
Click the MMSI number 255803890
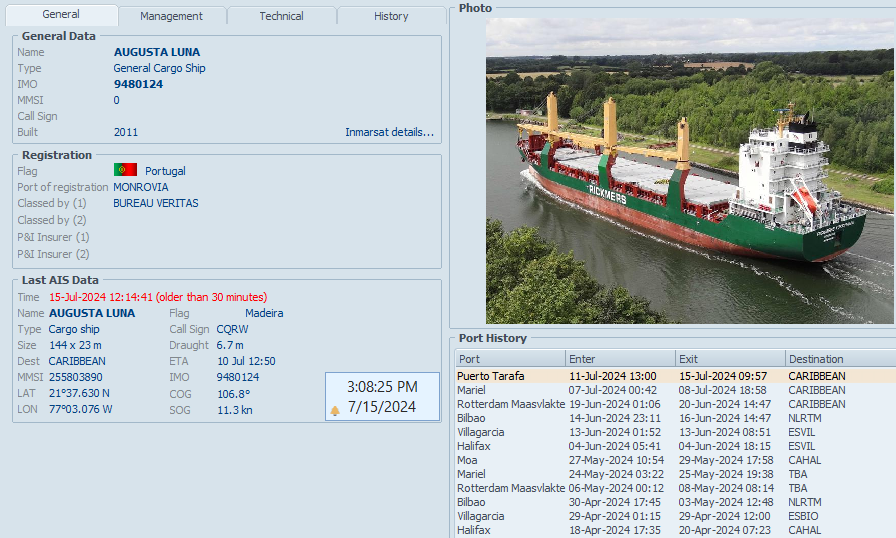click(75, 377)
